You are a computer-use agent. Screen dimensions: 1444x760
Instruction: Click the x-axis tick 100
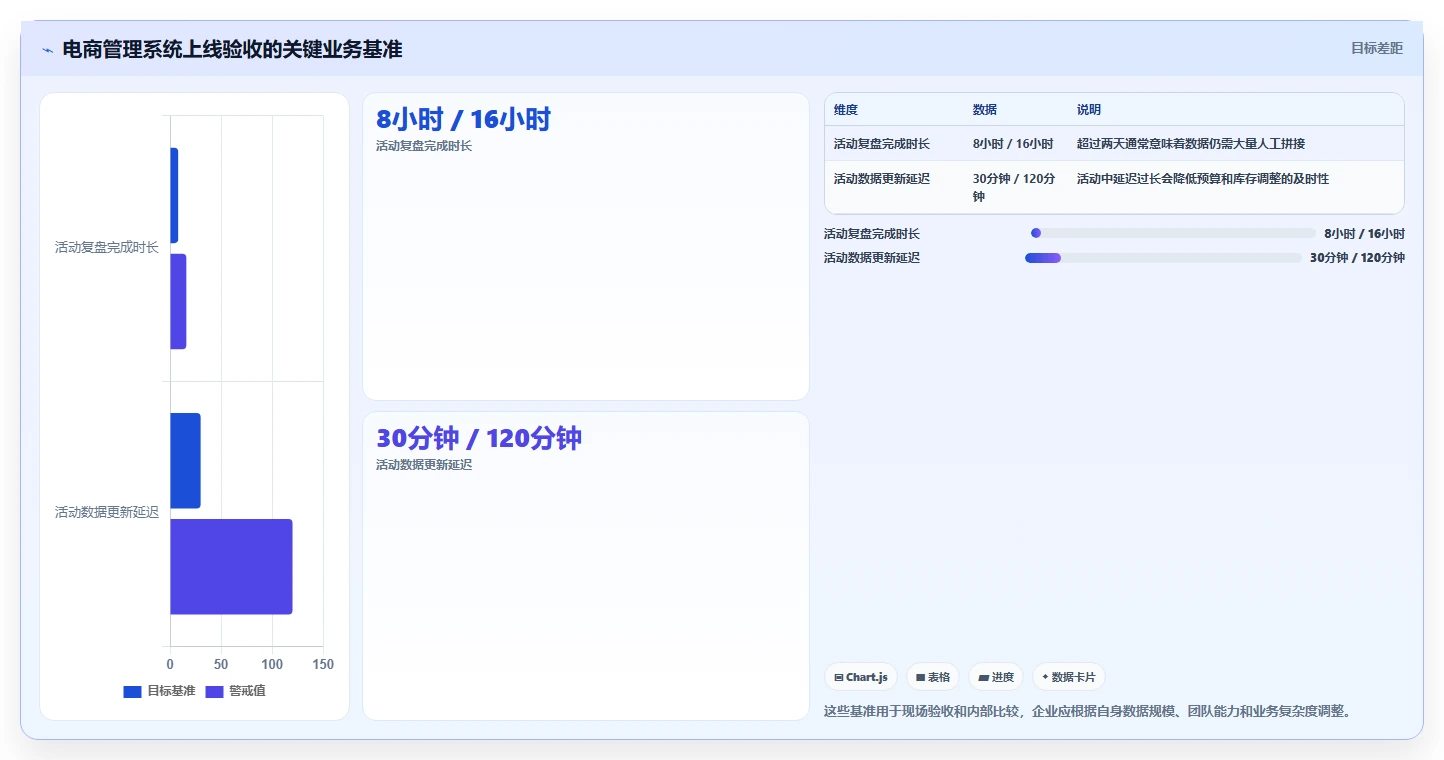(272, 664)
